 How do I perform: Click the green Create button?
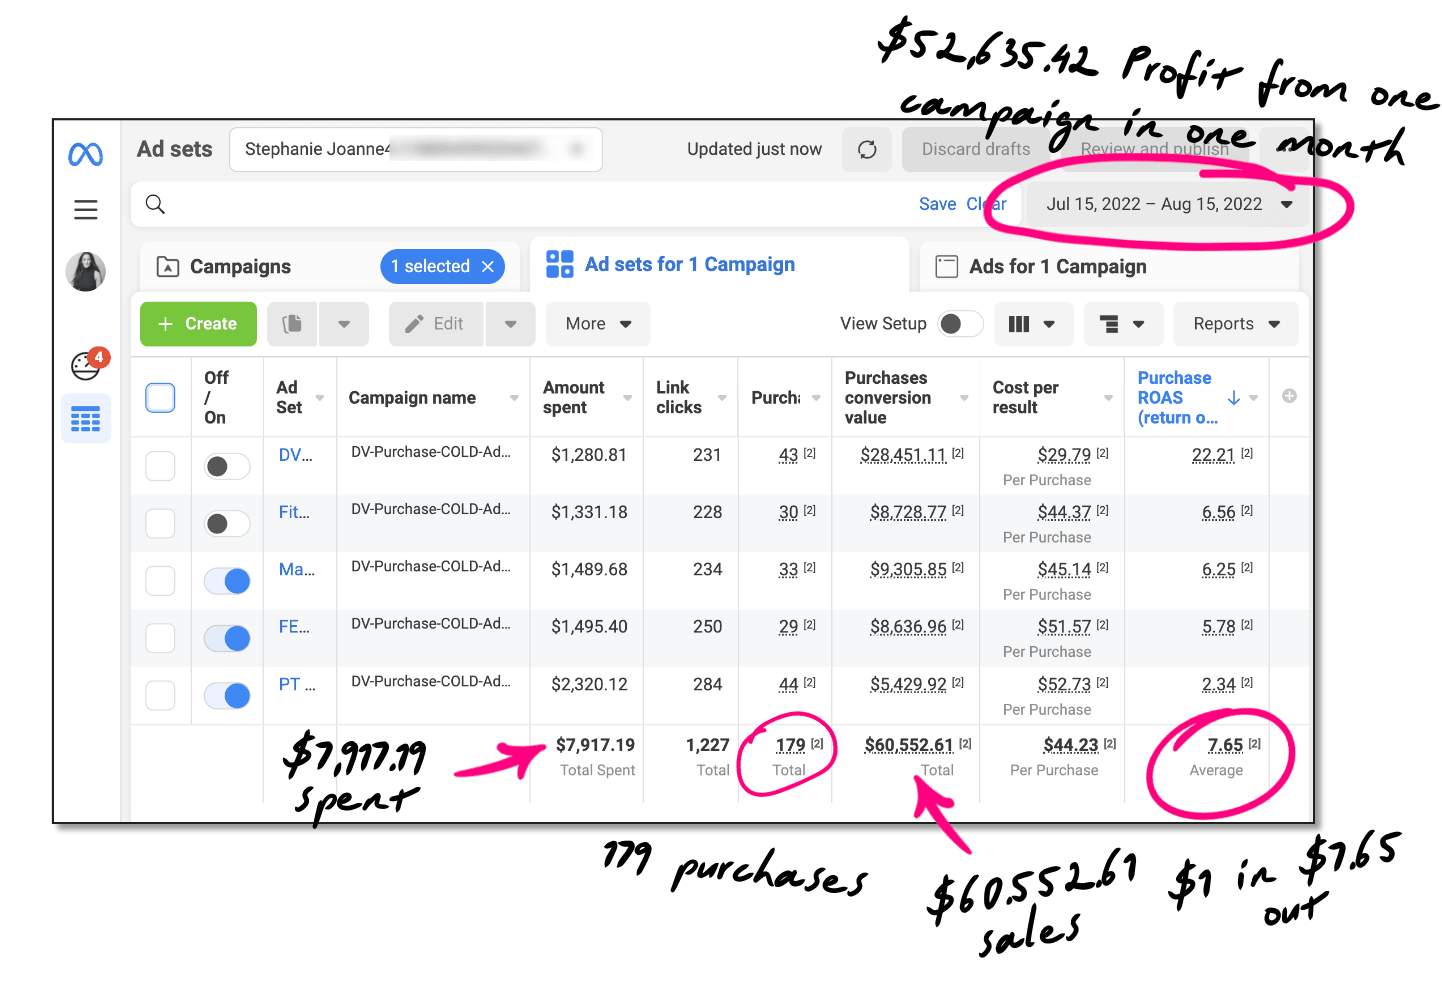(x=198, y=324)
